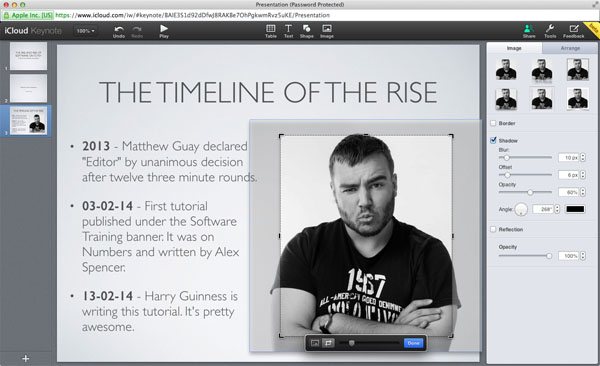The height and width of the screenshot is (366, 600).
Task: Click the 03-02-14 bullet text
Action: pyautogui.click(x=161, y=237)
